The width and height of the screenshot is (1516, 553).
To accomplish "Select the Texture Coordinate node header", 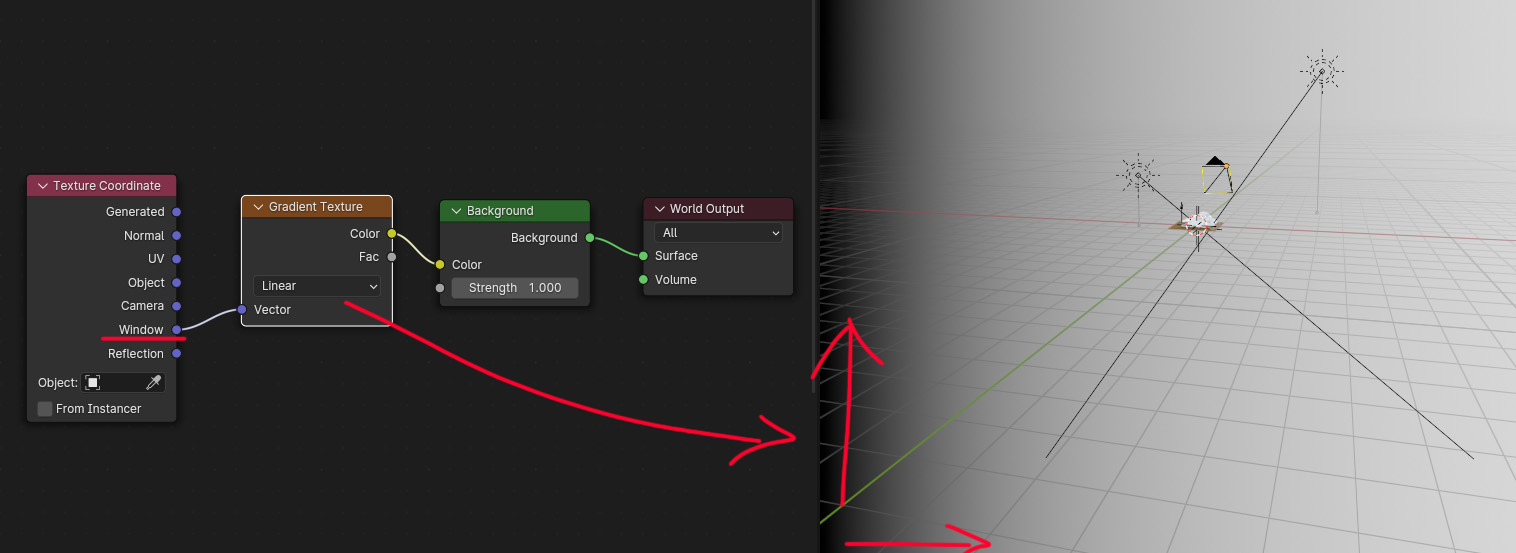I will [102, 186].
